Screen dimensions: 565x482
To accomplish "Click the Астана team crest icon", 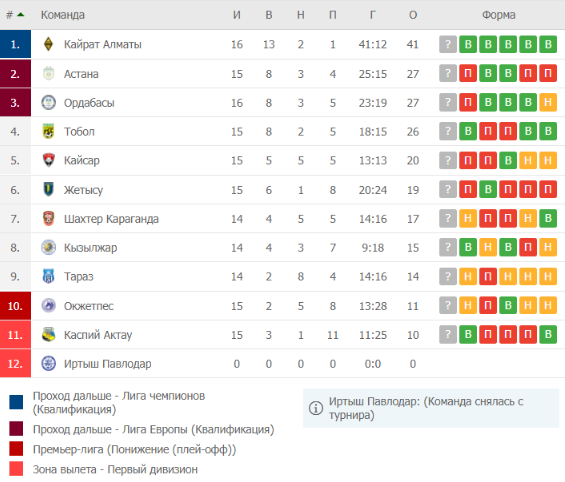I will coord(48,73).
